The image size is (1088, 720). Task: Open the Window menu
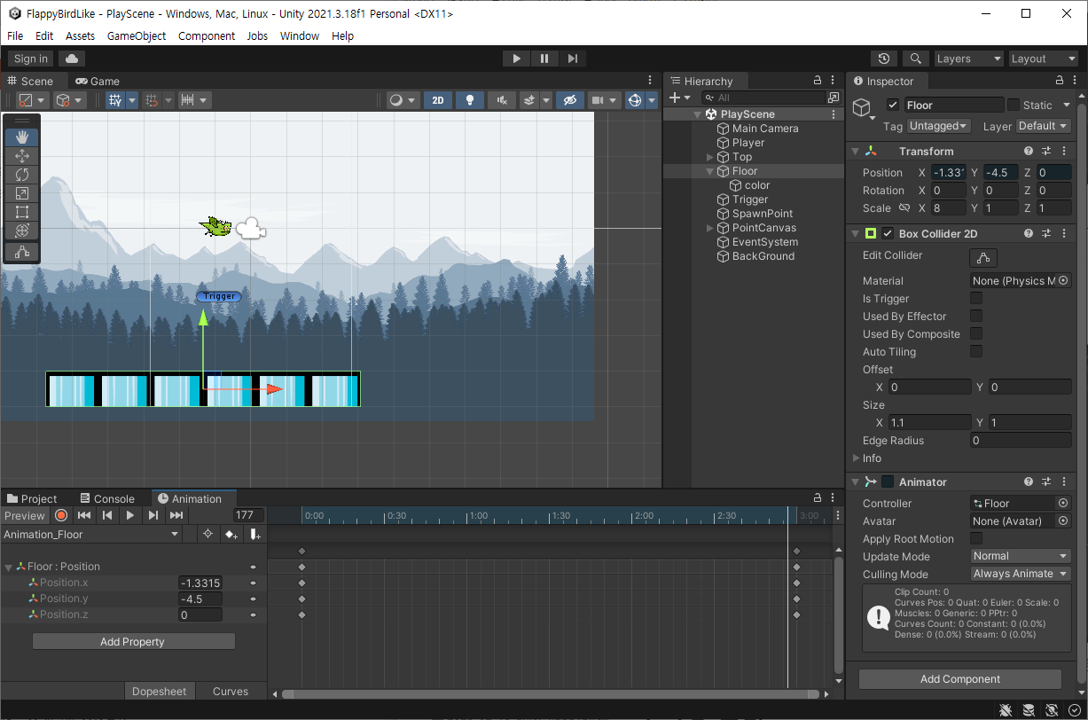click(x=299, y=36)
